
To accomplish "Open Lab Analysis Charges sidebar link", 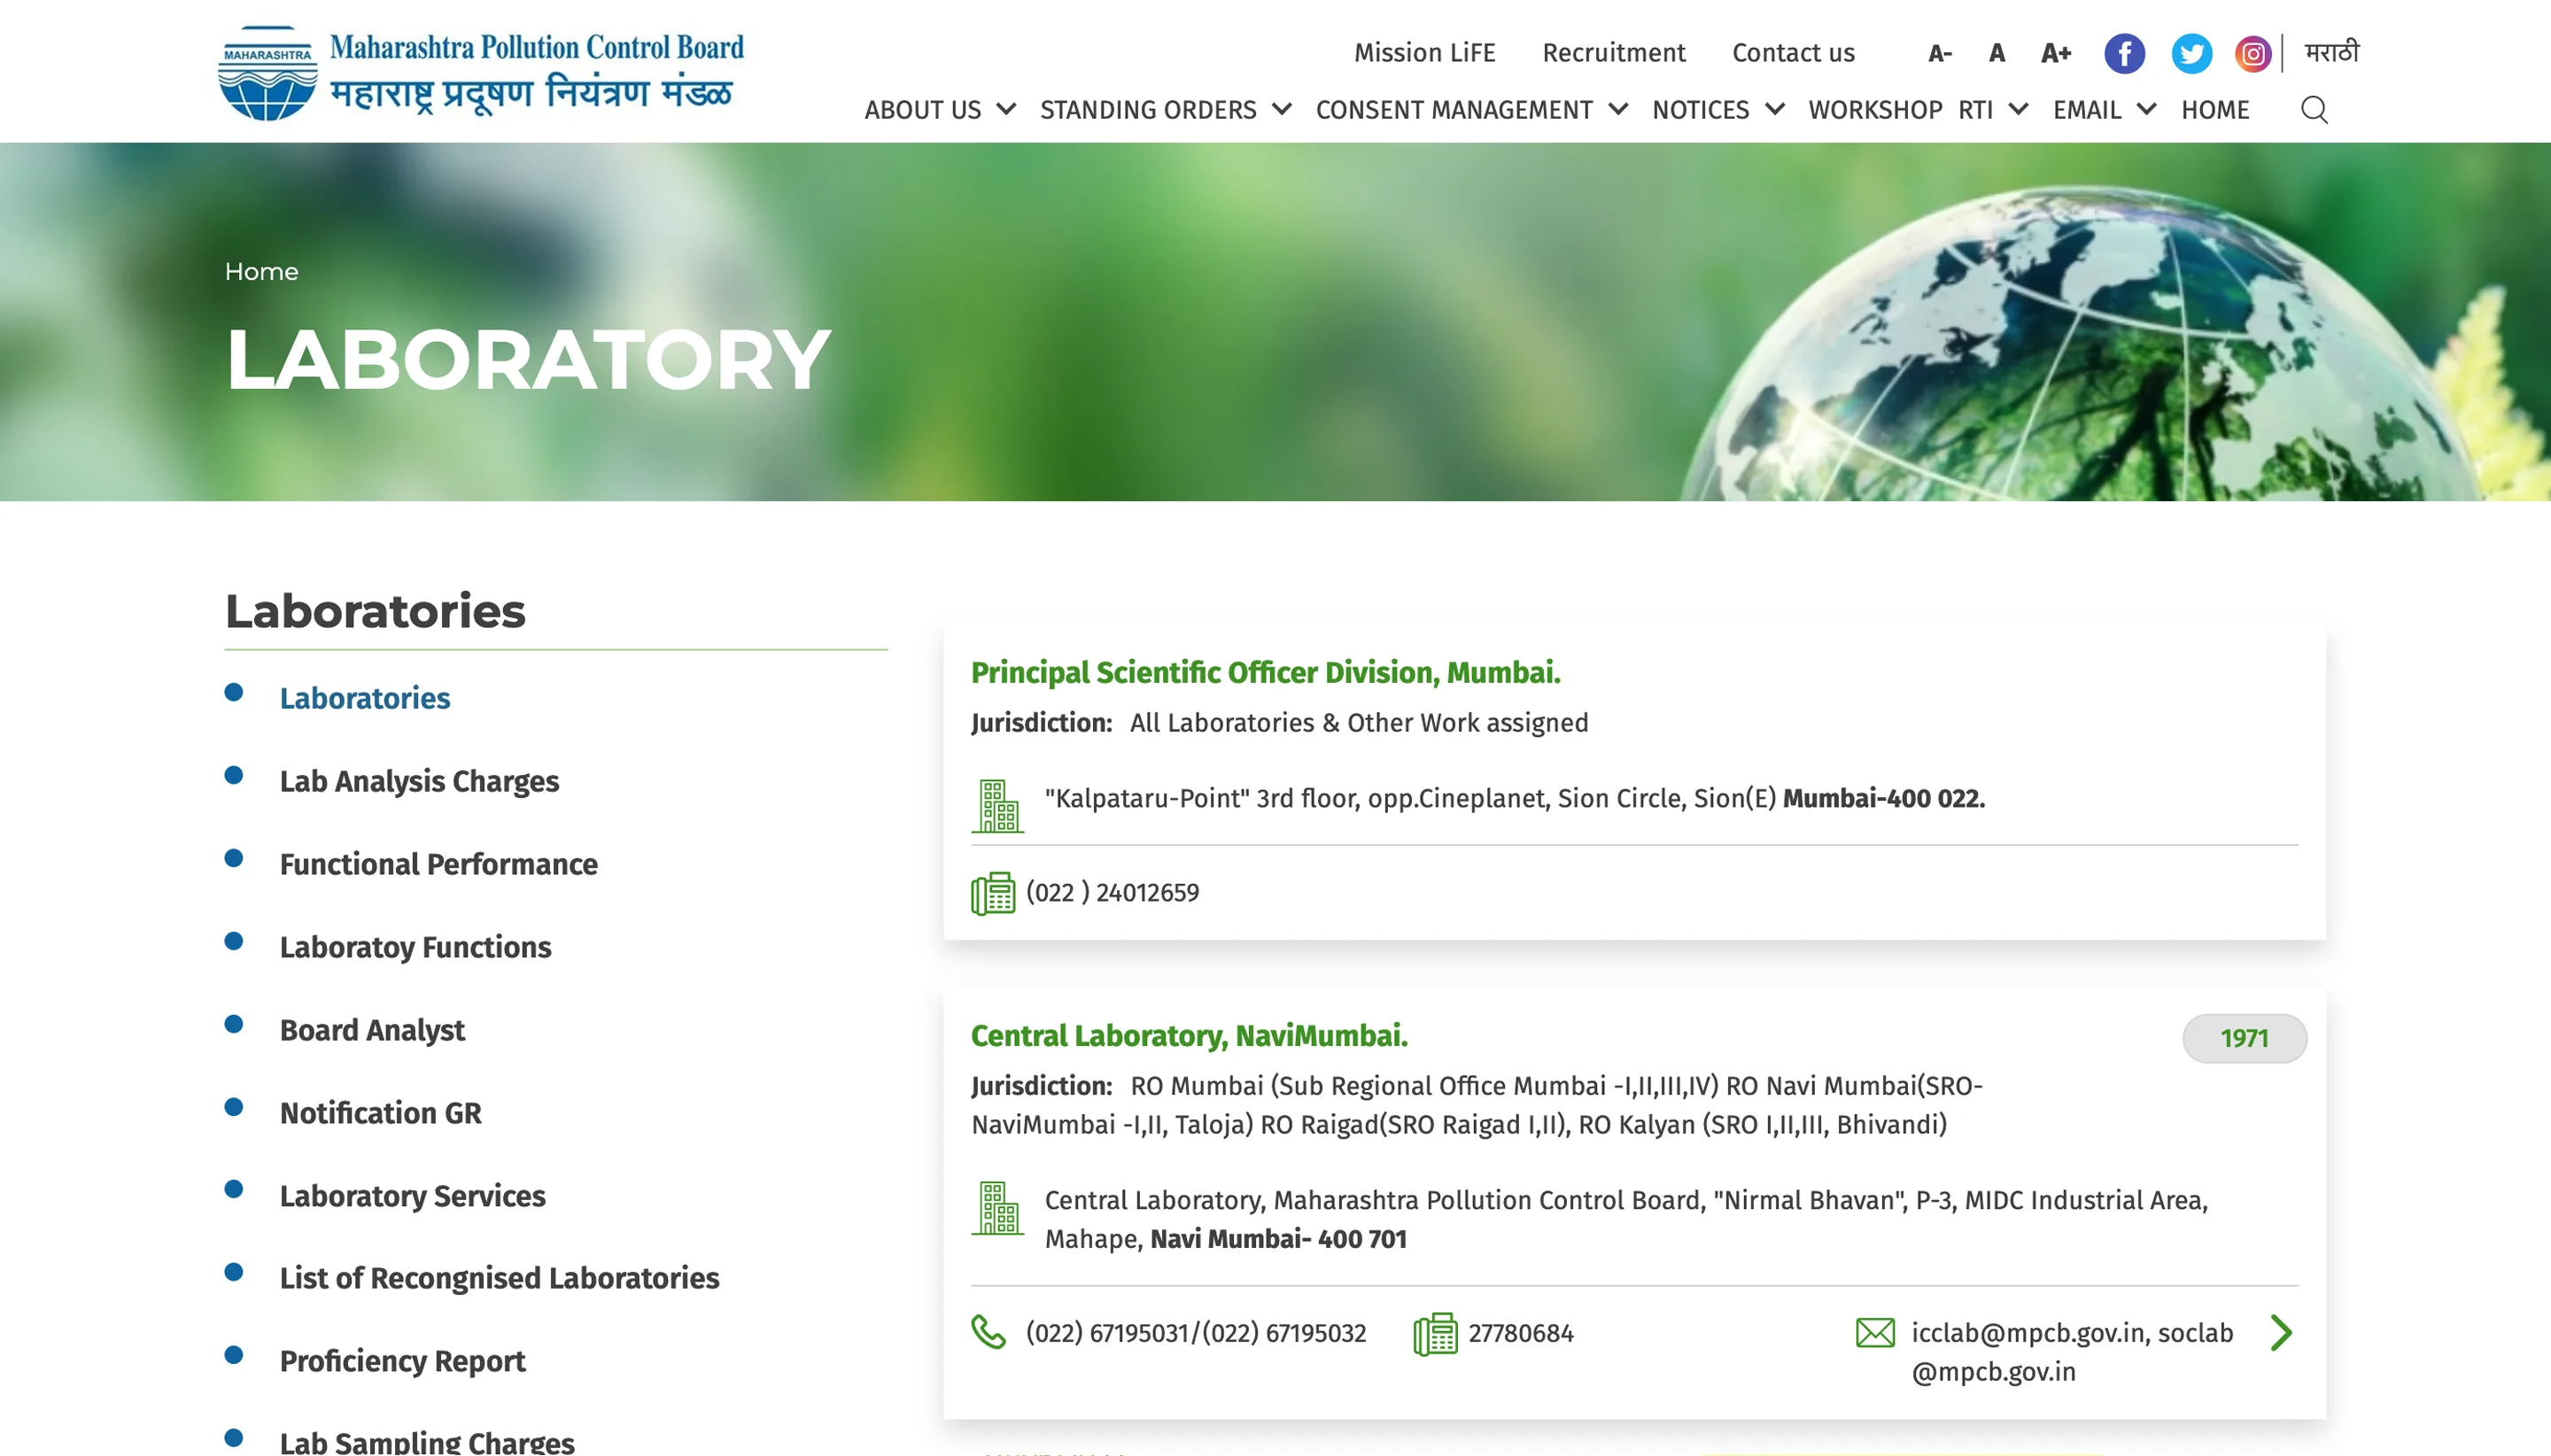I will (x=418, y=781).
